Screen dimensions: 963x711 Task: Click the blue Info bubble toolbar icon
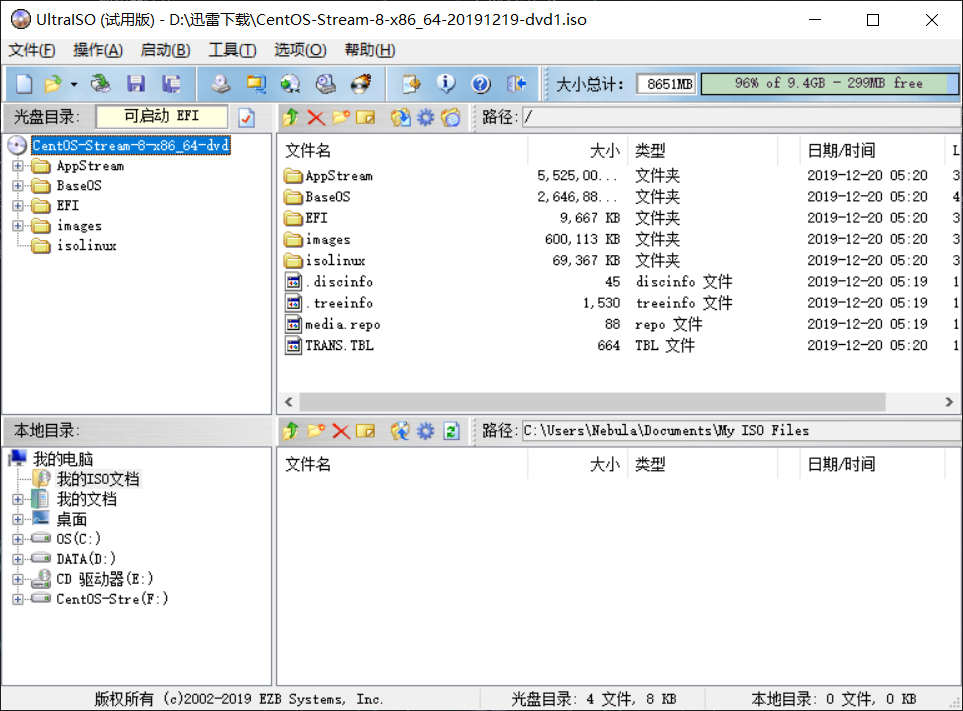coord(446,84)
